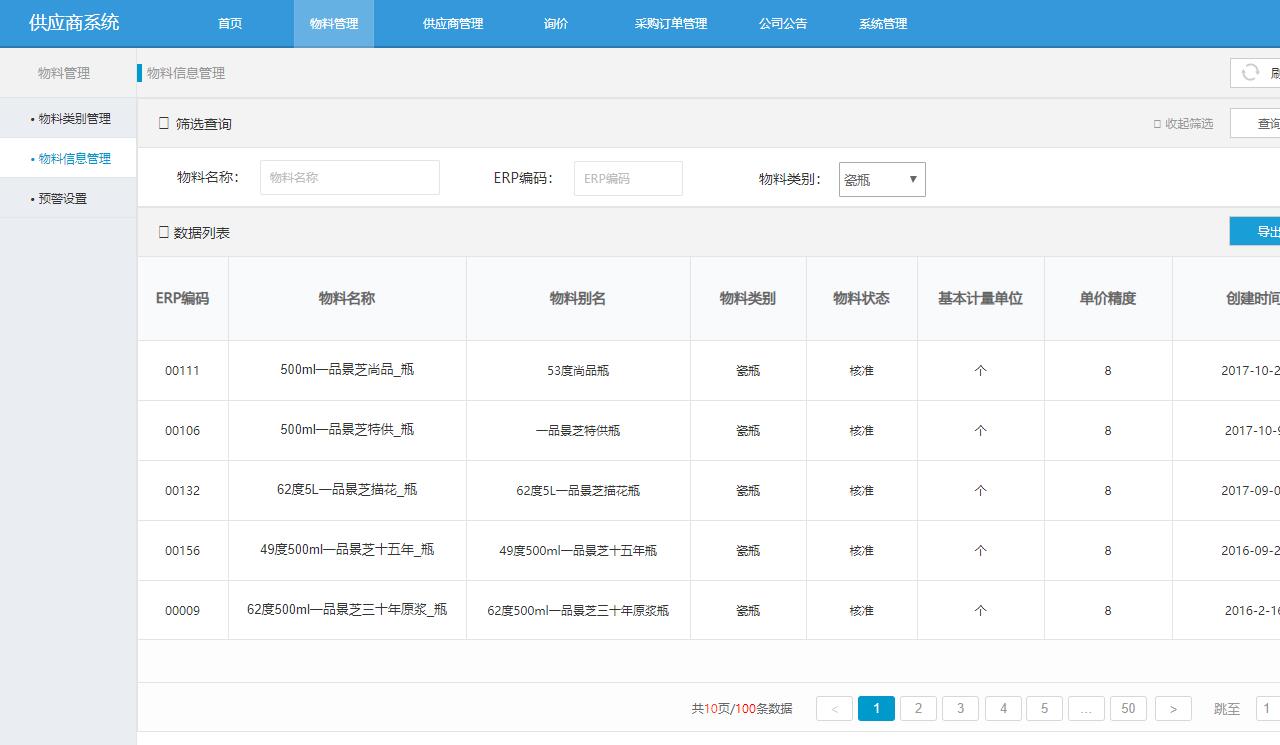Click alias 62度5L一品景芝描花瓶
The width and height of the screenshot is (1280, 745).
[x=578, y=490]
